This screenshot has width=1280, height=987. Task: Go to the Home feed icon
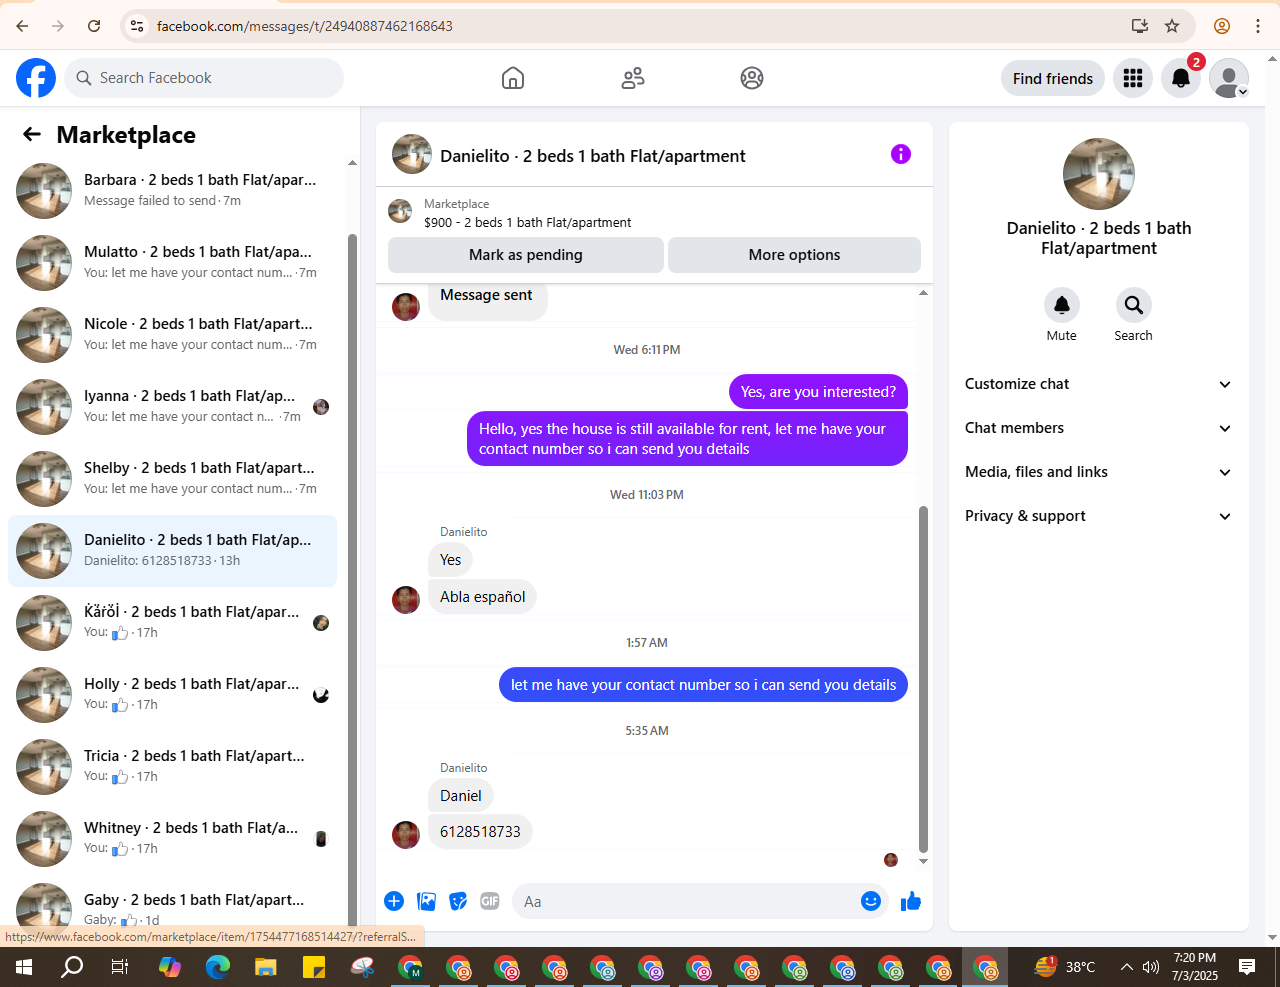coord(513,78)
